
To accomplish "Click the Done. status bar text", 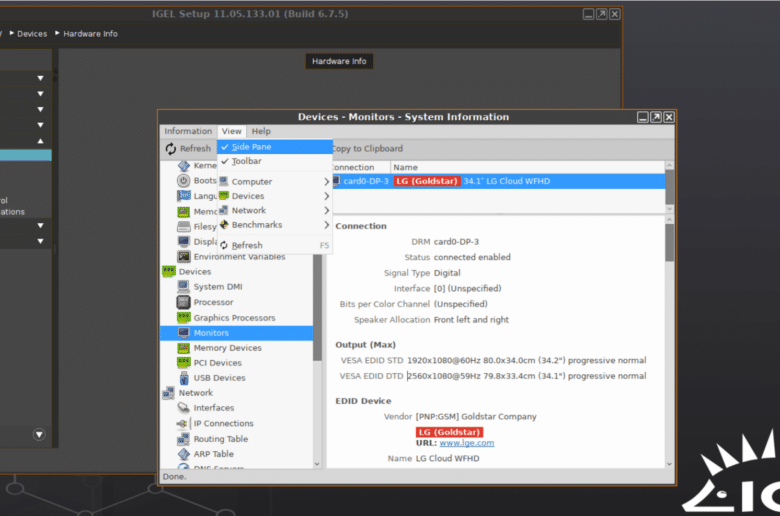I will (x=174, y=477).
